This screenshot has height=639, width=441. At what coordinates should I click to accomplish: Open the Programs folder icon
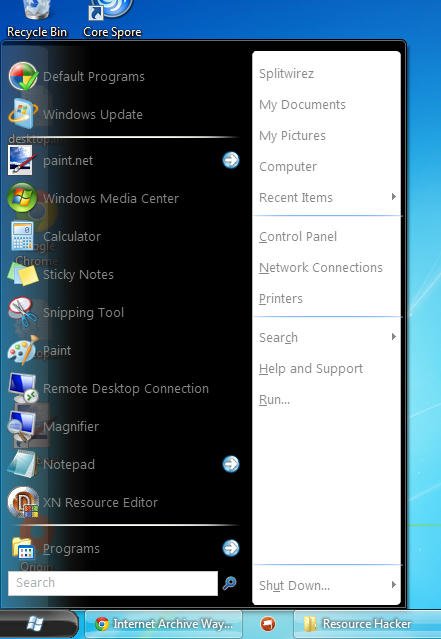tap(23, 549)
